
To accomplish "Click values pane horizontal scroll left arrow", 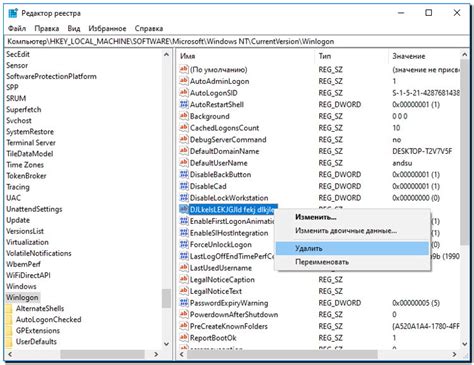I will pyautogui.click(x=181, y=354).
